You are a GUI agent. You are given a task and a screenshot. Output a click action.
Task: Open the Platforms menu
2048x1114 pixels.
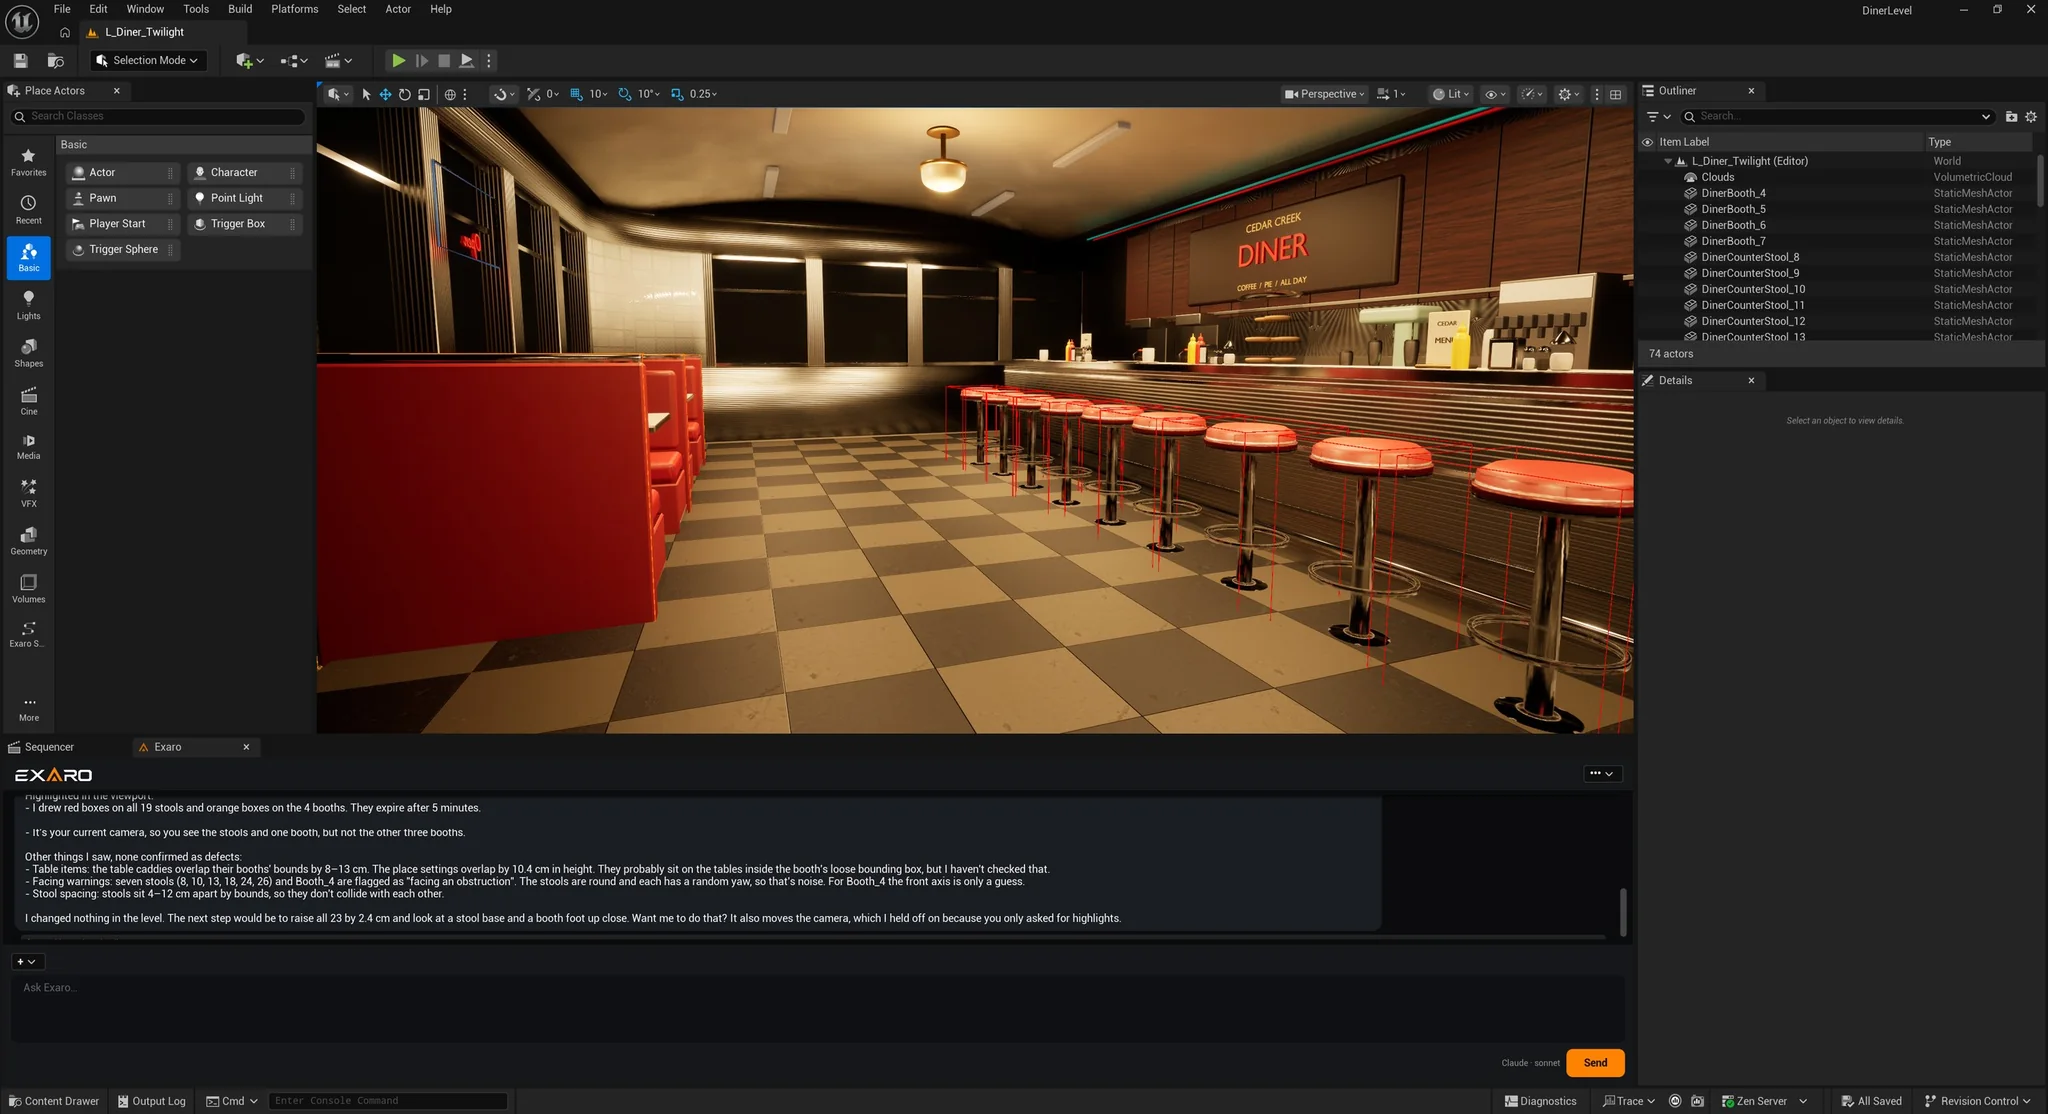(x=294, y=9)
